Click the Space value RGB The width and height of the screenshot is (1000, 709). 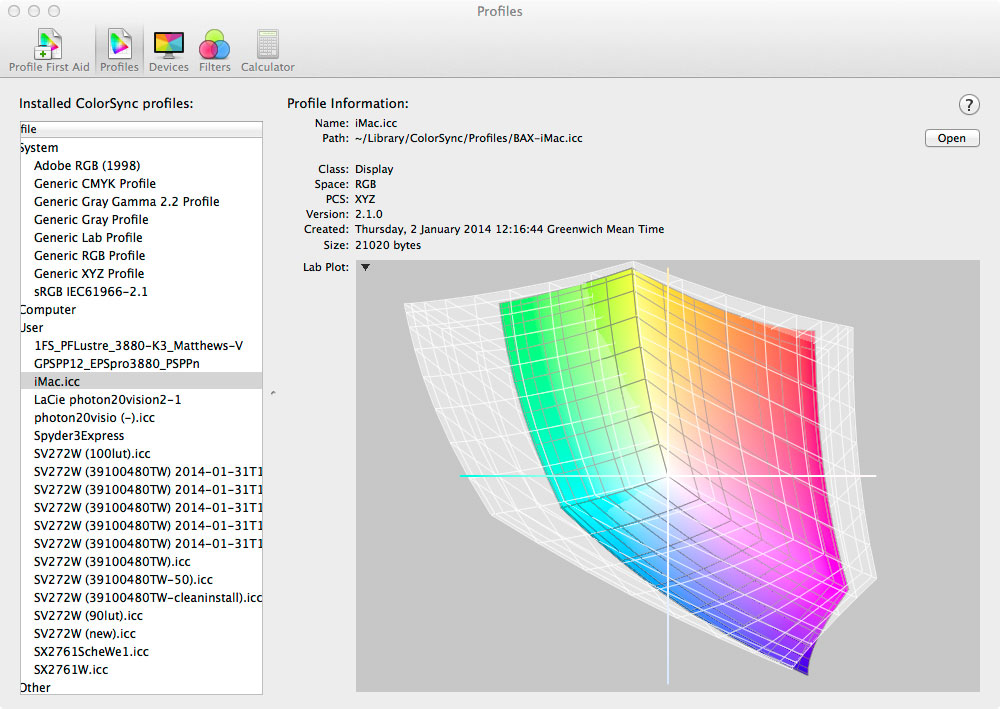(x=365, y=184)
